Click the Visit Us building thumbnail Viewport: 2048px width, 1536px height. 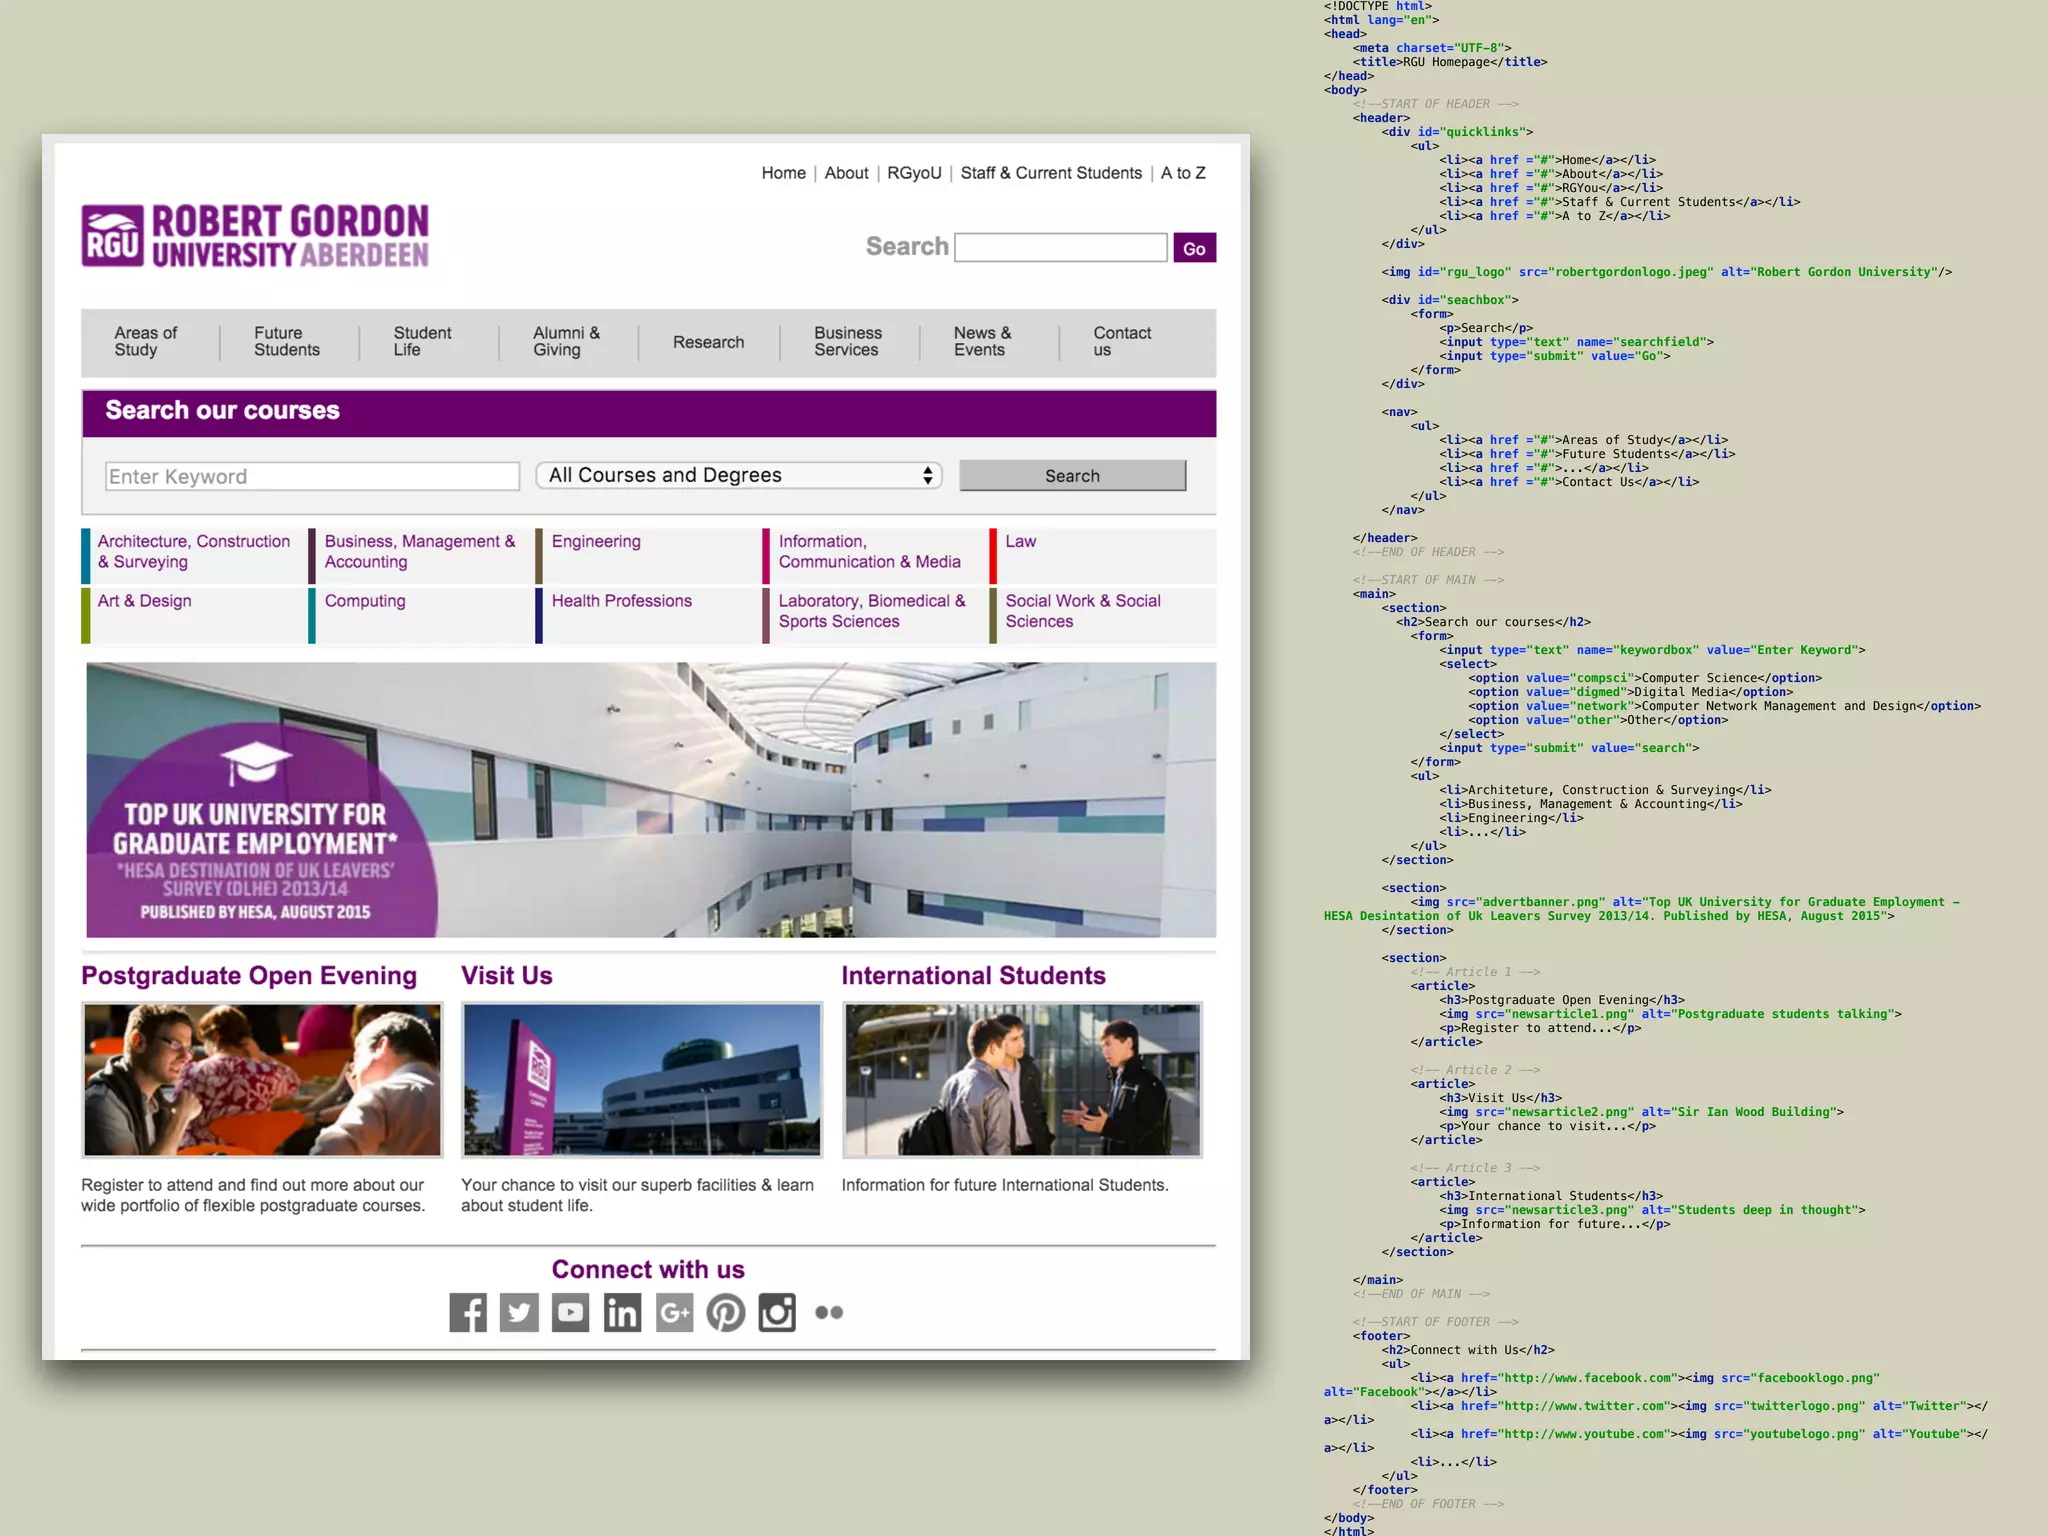coord(641,1080)
